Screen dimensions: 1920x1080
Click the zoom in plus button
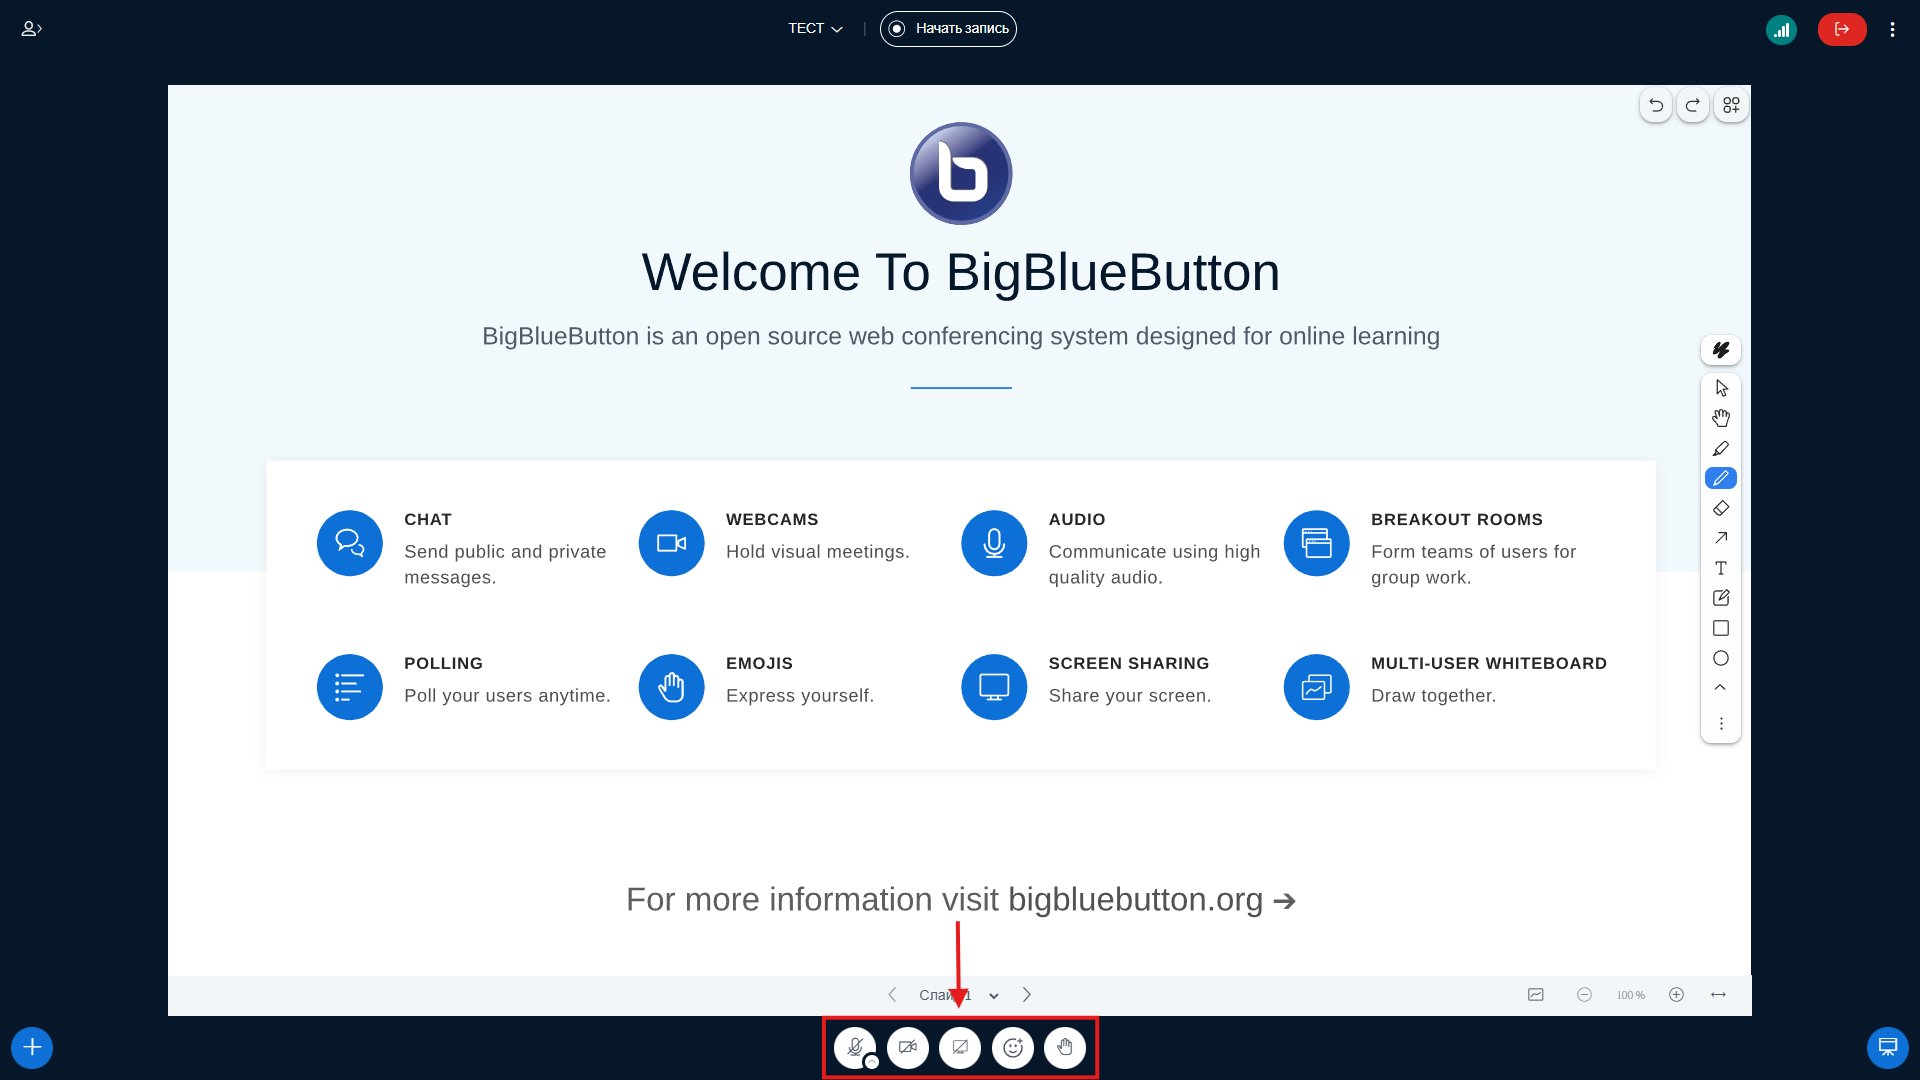click(1676, 995)
